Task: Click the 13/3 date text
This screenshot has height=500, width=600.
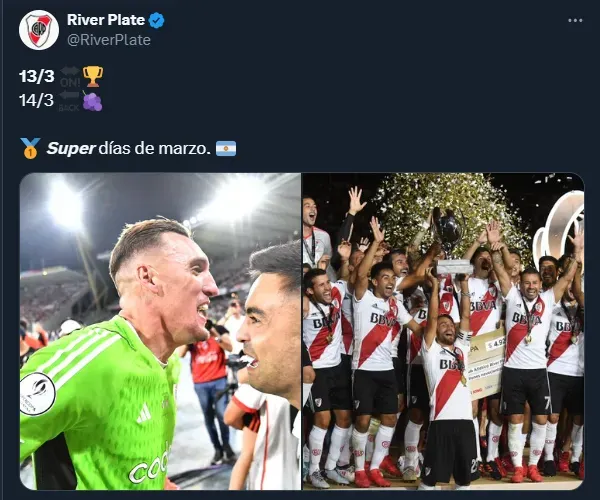Action: tap(37, 77)
